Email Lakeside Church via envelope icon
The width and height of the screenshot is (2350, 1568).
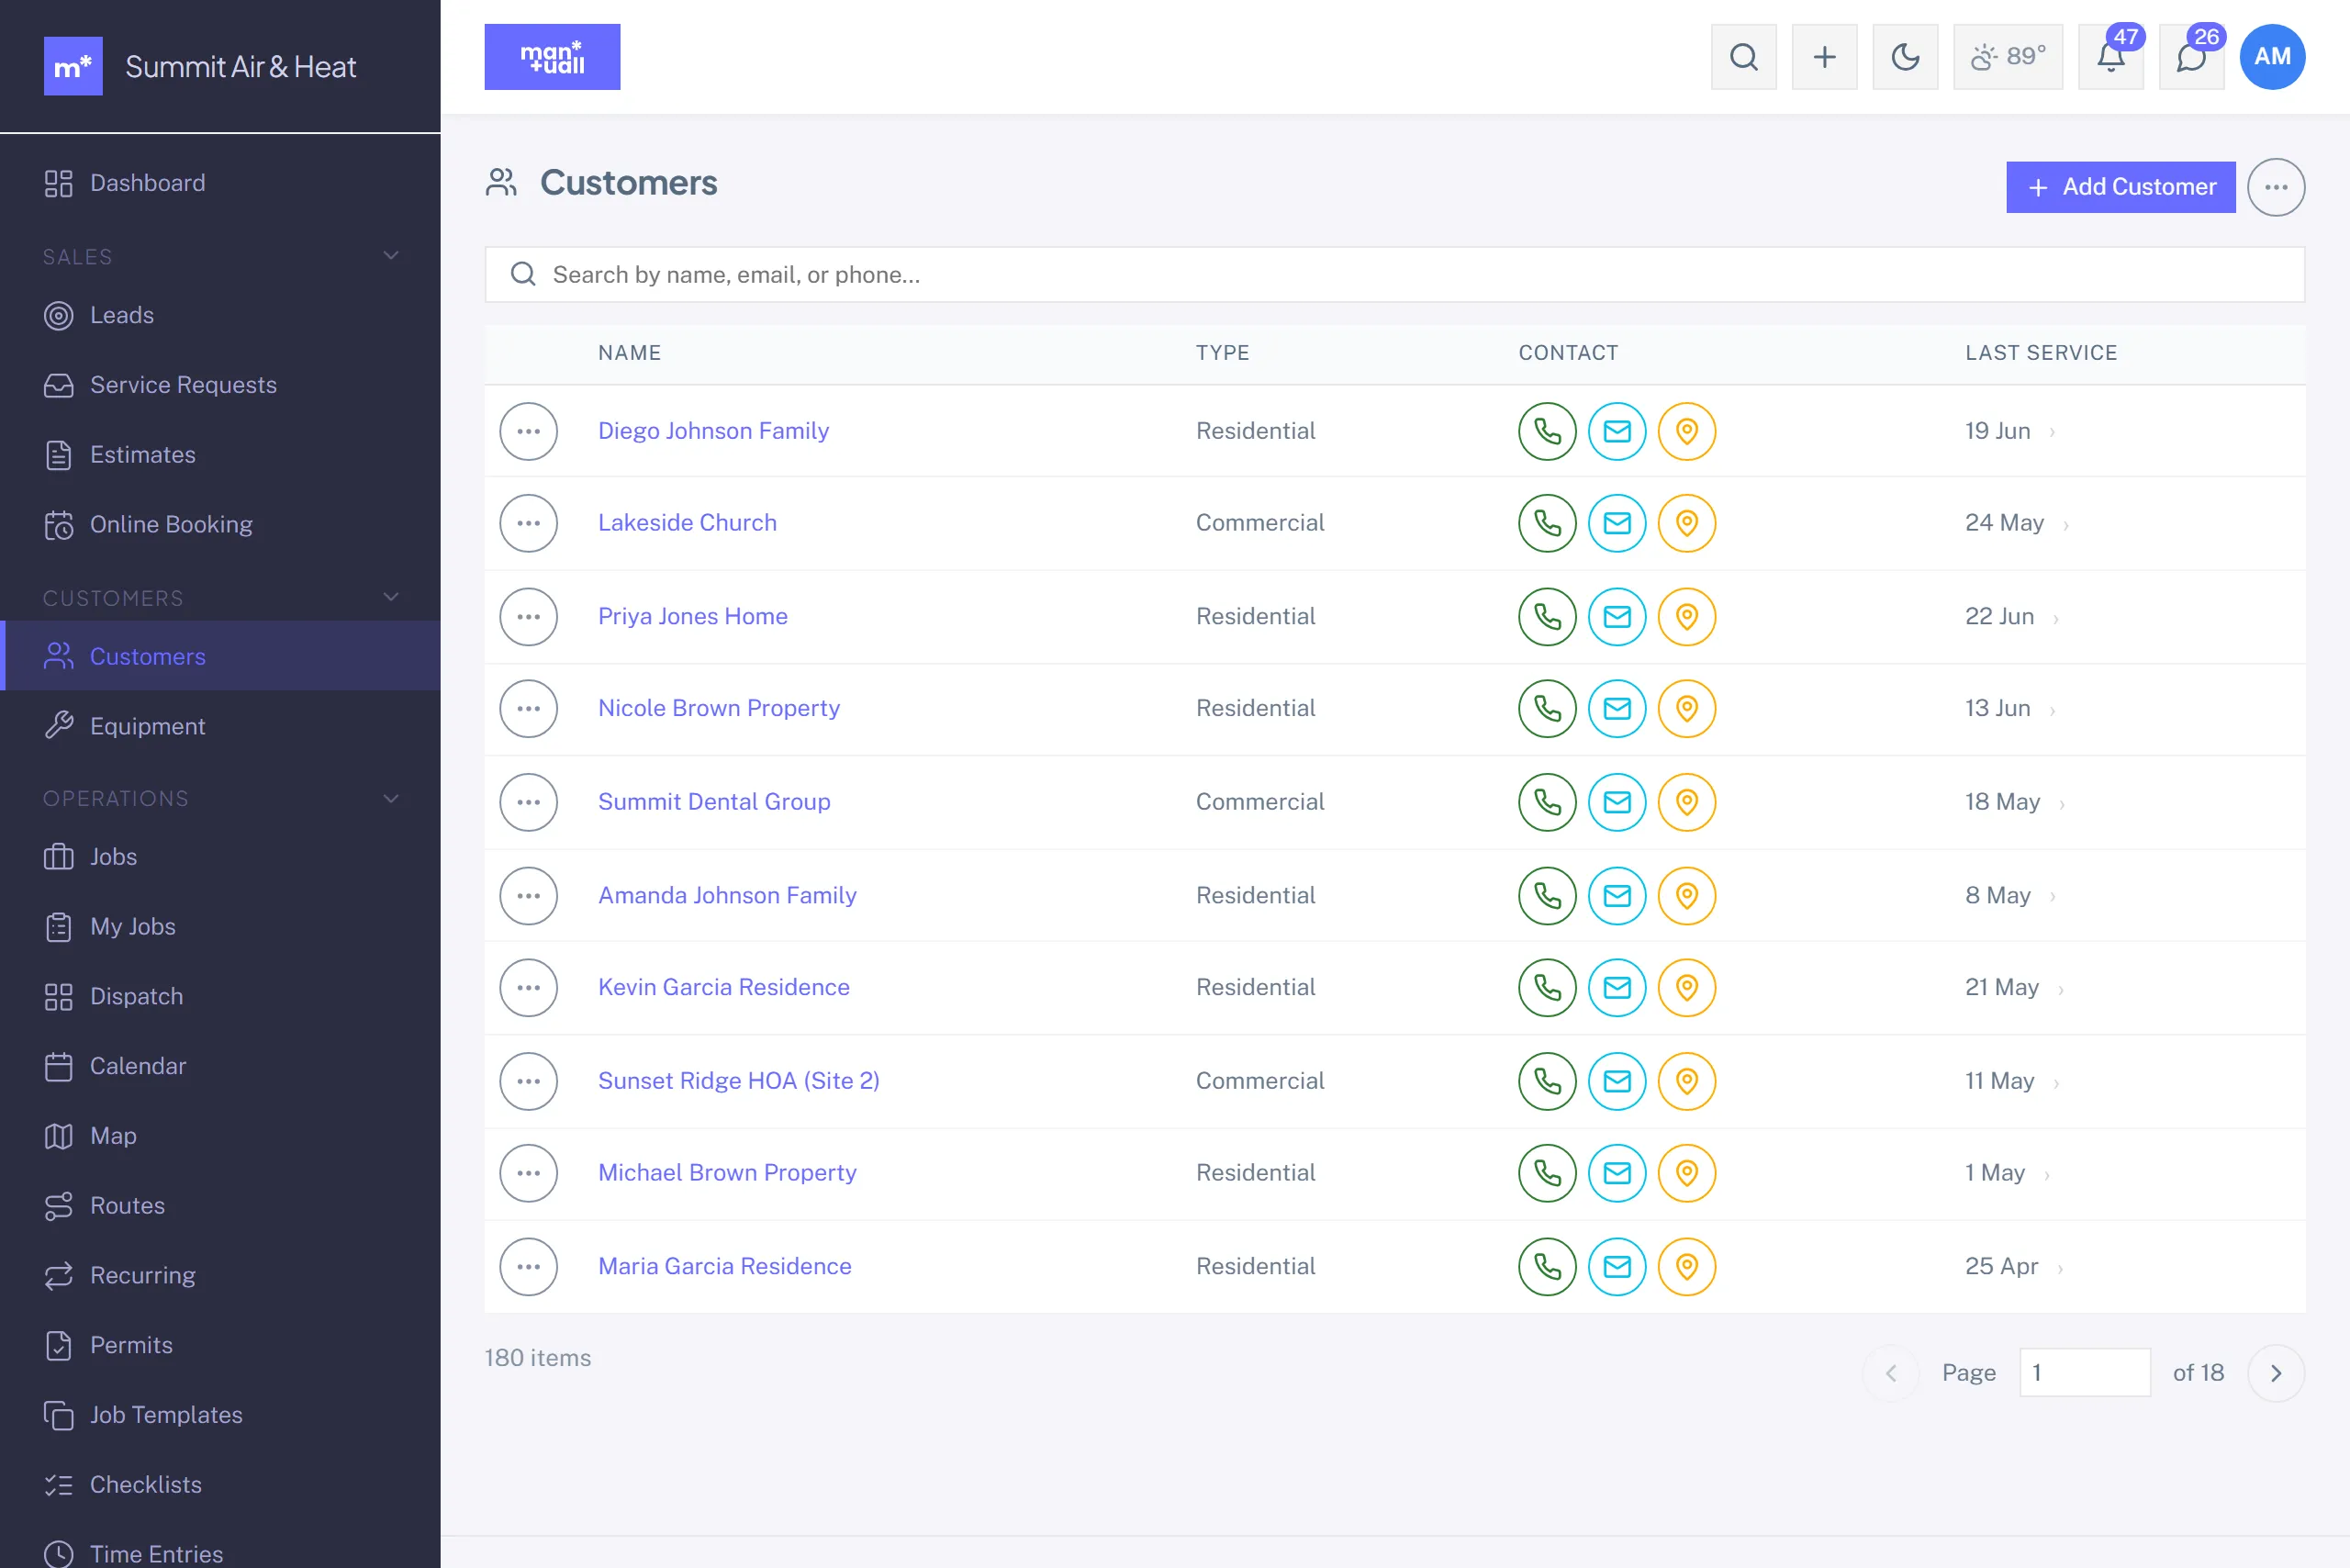pos(1617,523)
